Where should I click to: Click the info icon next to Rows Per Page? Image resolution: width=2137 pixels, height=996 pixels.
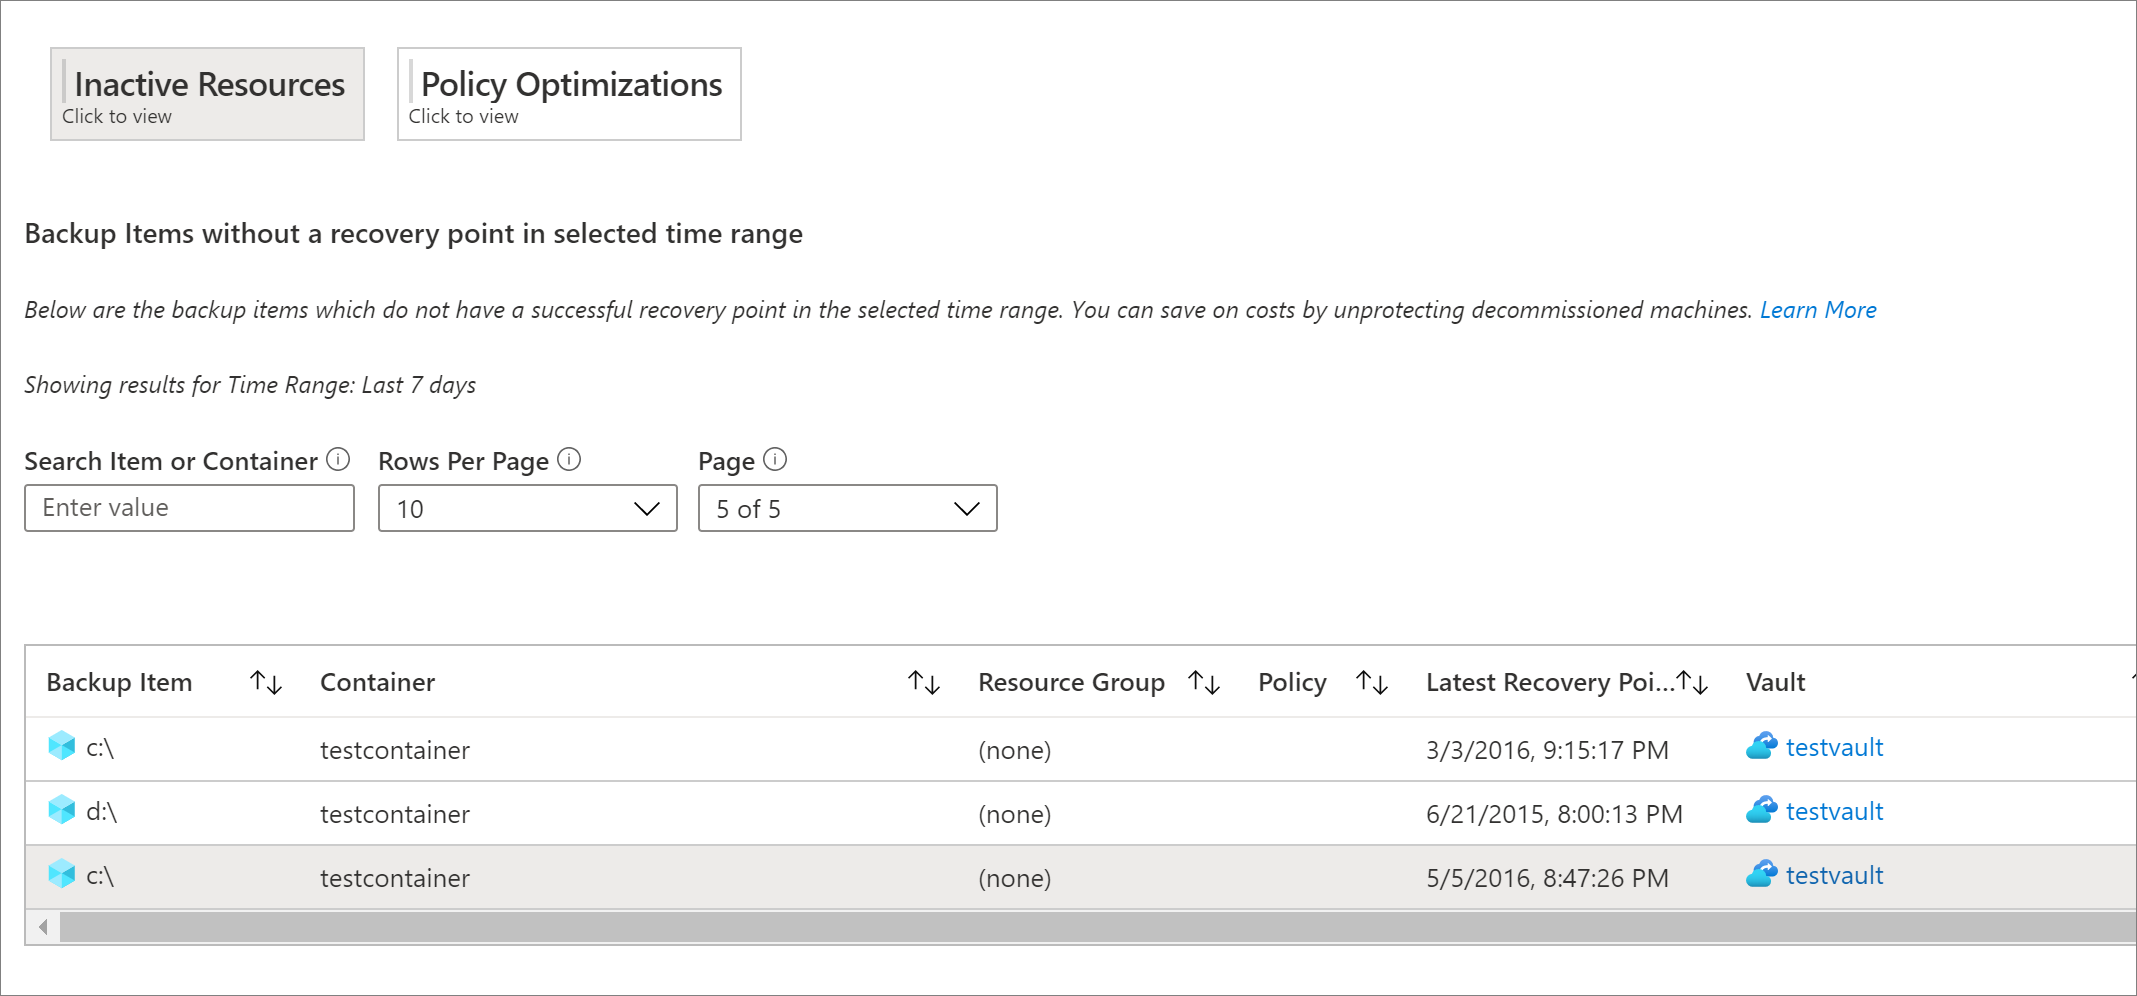pos(569,460)
